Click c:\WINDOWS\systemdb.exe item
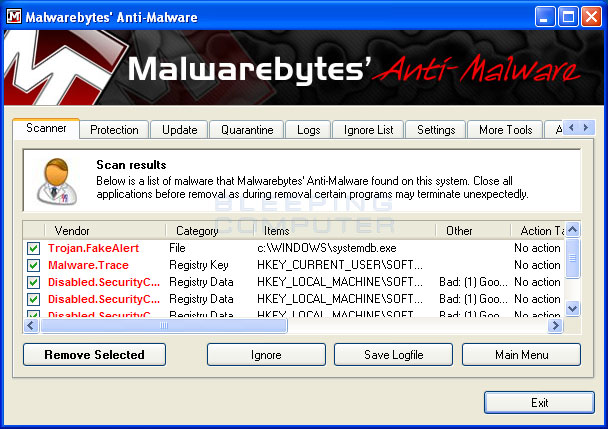The width and height of the screenshot is (608, 429). tap(326, 248)
